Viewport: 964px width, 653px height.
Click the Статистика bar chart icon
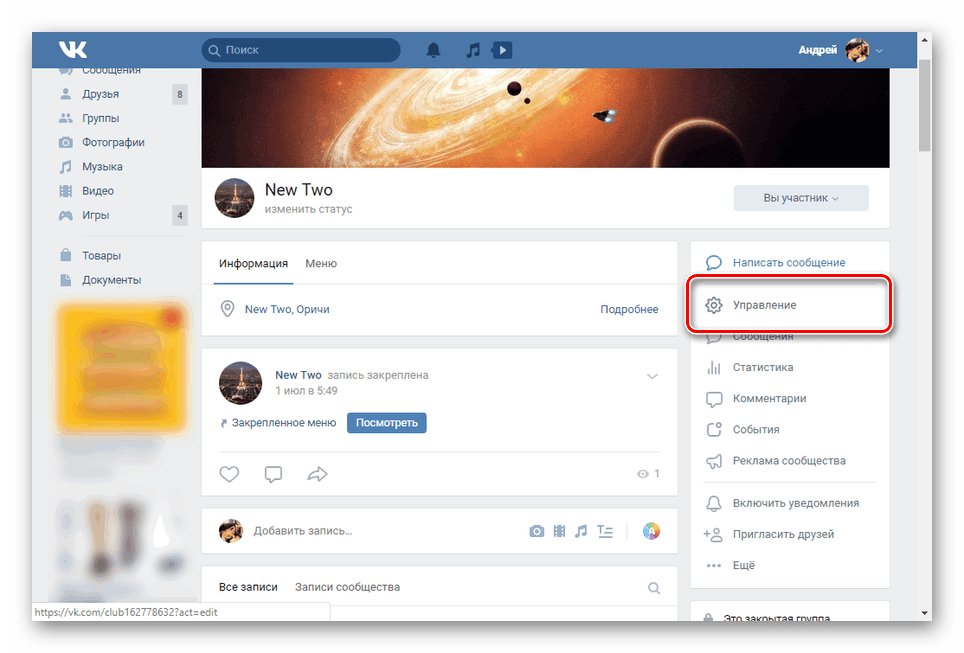click(x=714, y=368)
